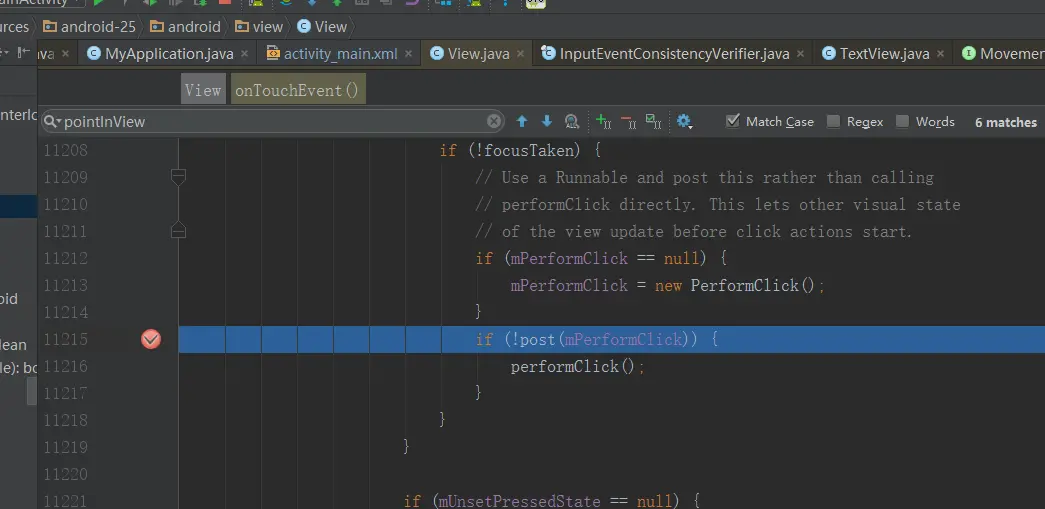Collapse fold end marker at line 11211
The width and height of the screenshot is (1045, 509).
178,231
